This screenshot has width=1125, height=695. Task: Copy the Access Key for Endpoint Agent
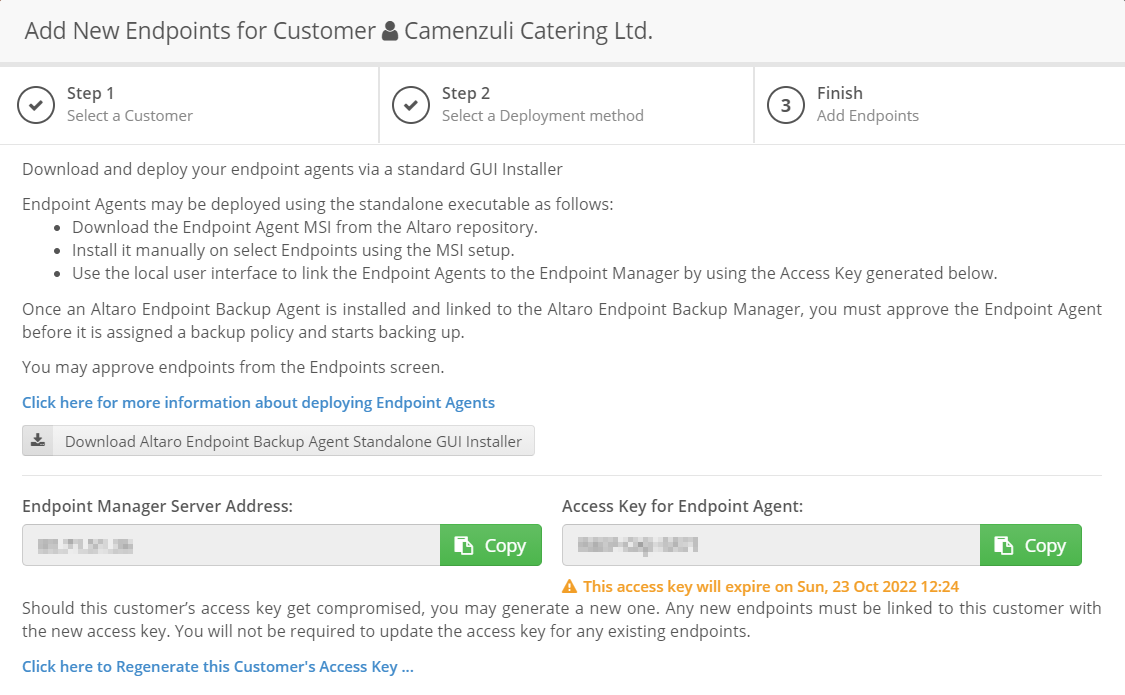(x=1030, y=545)
